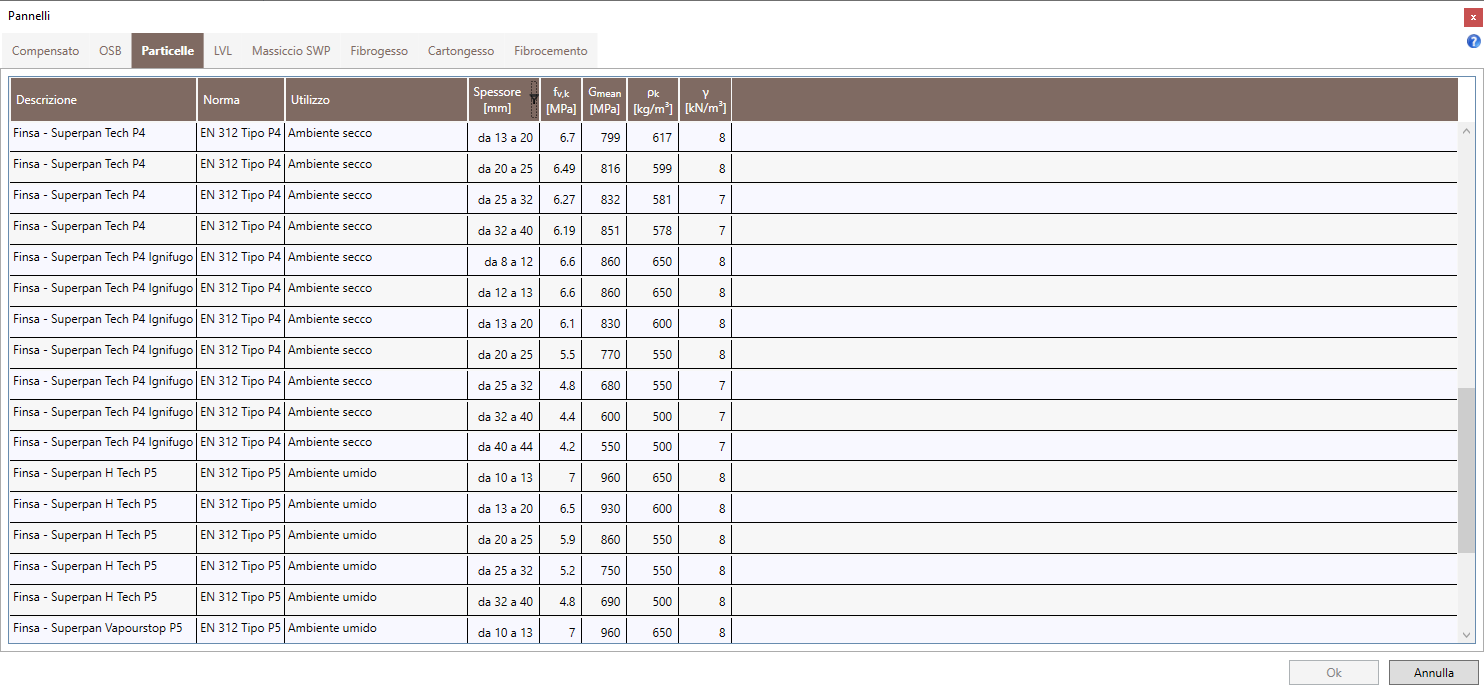Select Tech P4 Ignifugo row, da 25 a 32
1484x692 pixels.
click(x=734, y=385)
